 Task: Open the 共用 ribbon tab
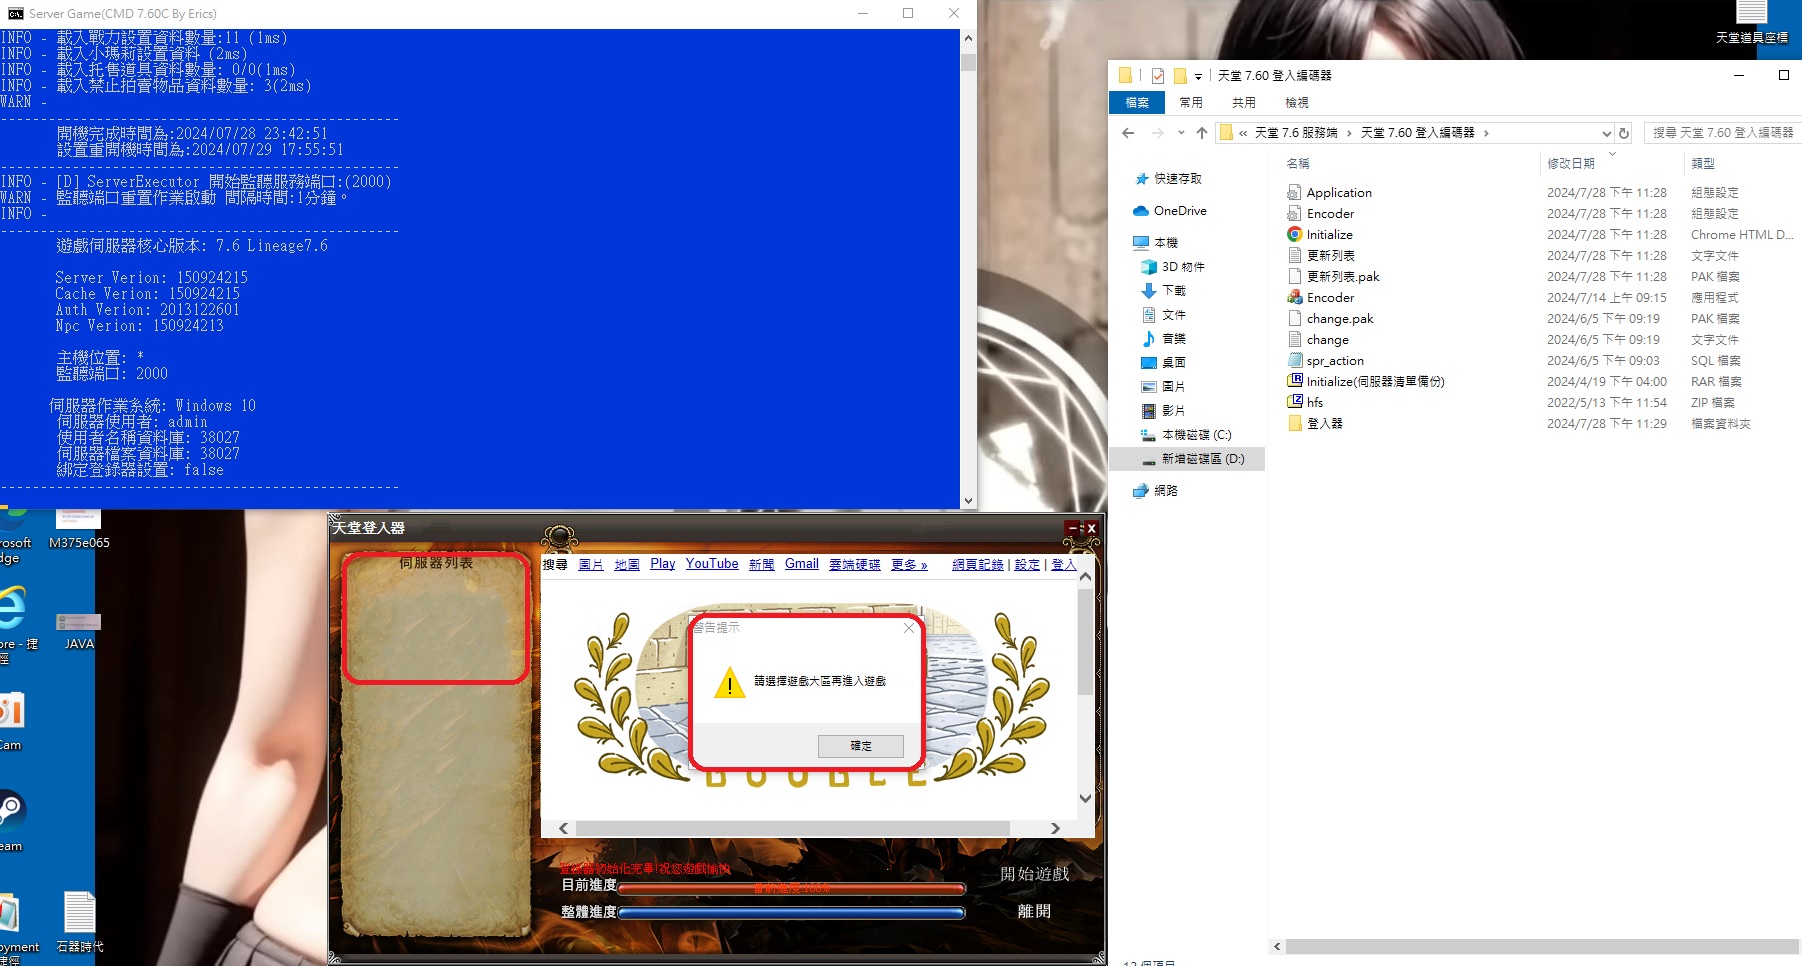[x=1244, y=102]
